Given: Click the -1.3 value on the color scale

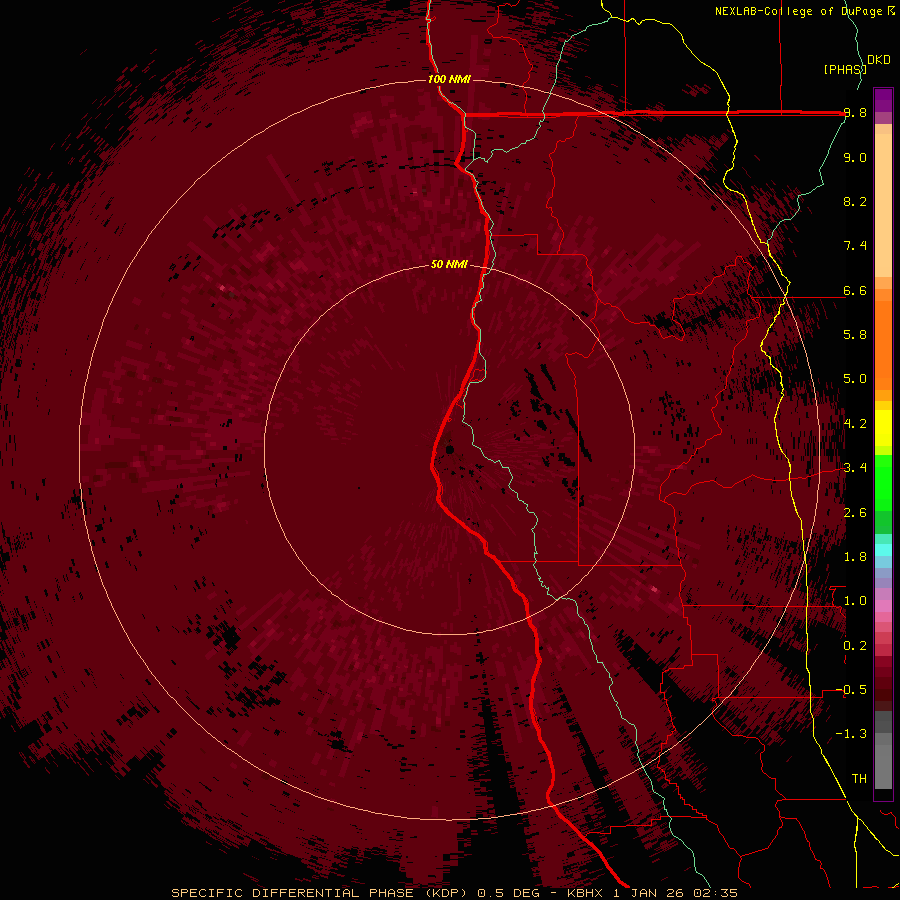Looking at the screenshot, I should click(x=851, y=734).
